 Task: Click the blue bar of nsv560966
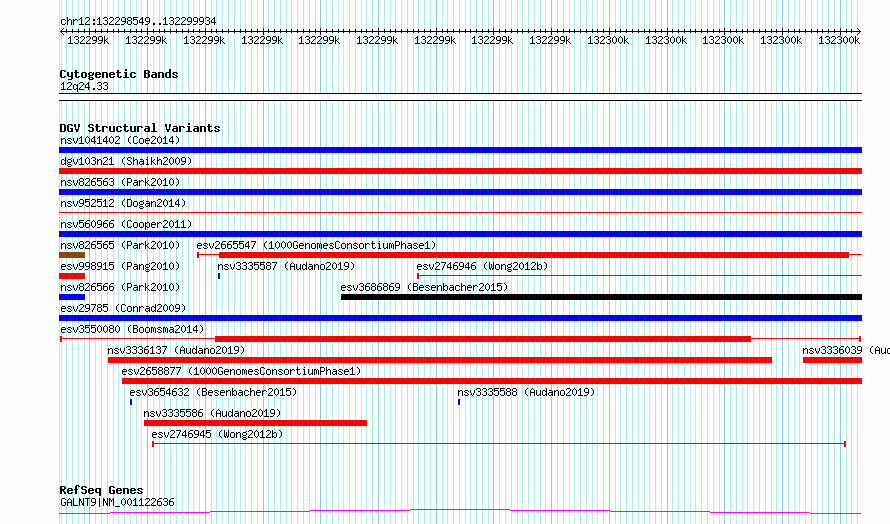click(x=460, y=234)
